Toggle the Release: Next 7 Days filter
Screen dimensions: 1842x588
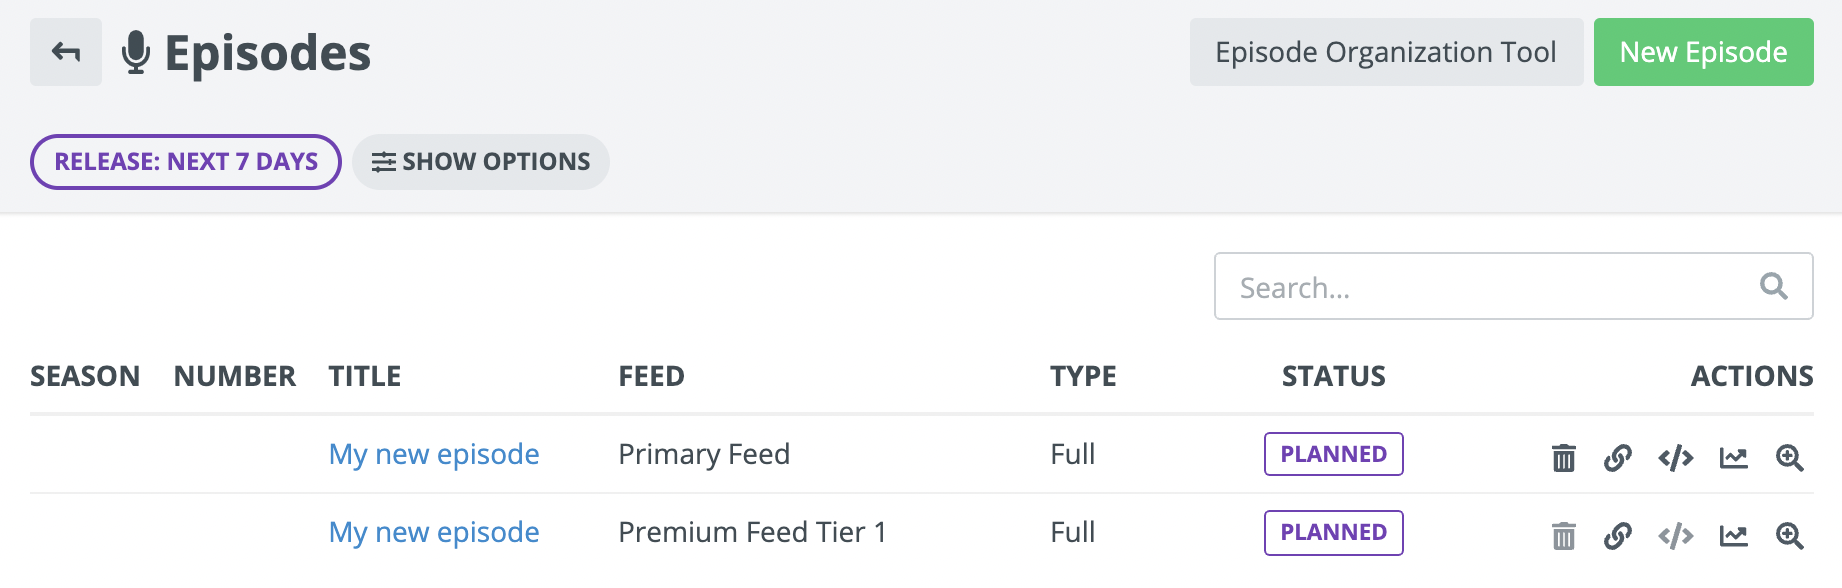click(186, 162)
